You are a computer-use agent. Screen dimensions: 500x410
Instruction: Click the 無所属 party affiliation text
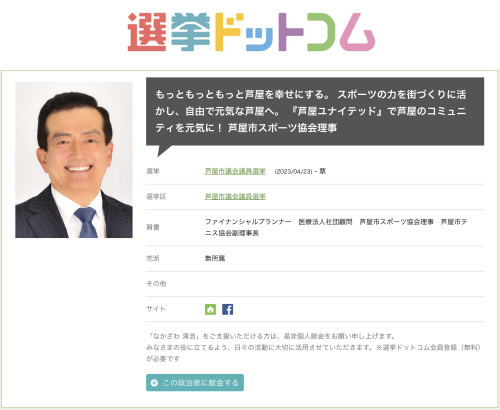pos(215,258)
